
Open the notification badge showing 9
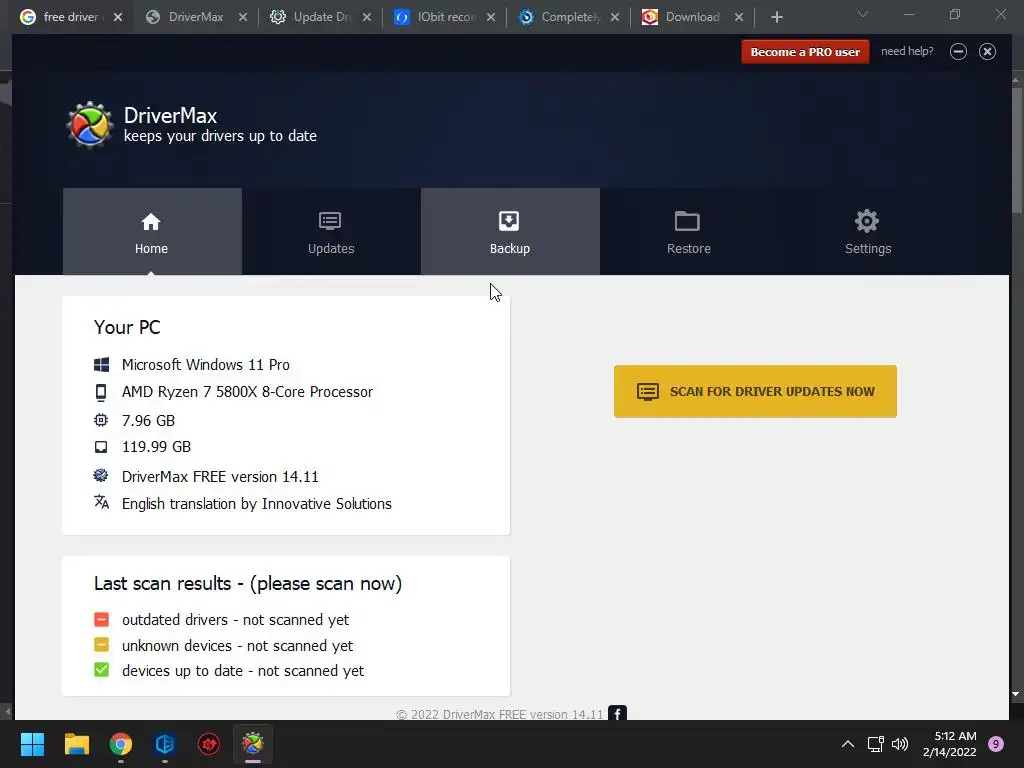[996, 744]
